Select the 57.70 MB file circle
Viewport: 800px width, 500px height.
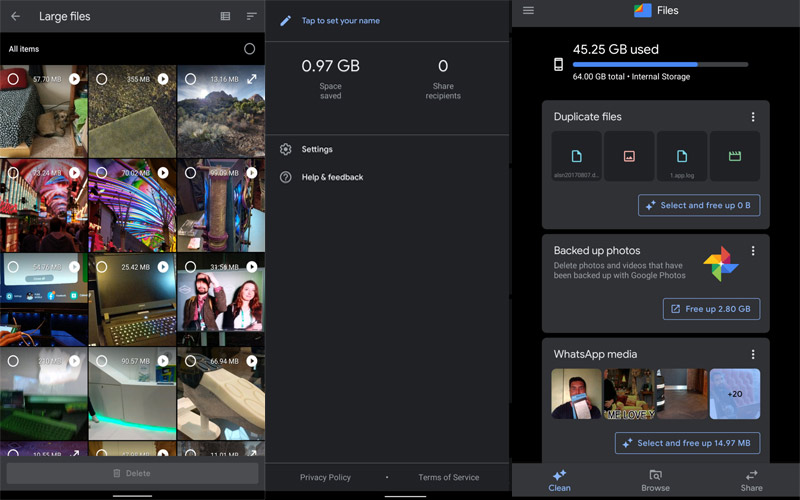point(13,78)
